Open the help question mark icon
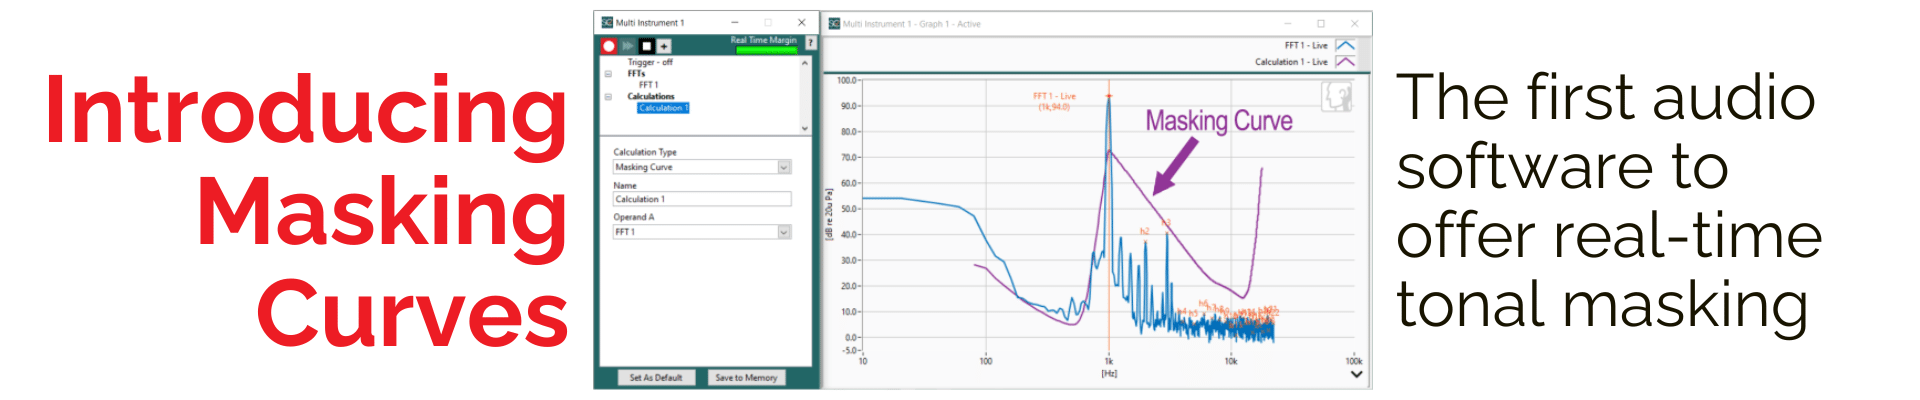Image resolution: width=1920 pixels, height=400 pixels. (810, 43)
